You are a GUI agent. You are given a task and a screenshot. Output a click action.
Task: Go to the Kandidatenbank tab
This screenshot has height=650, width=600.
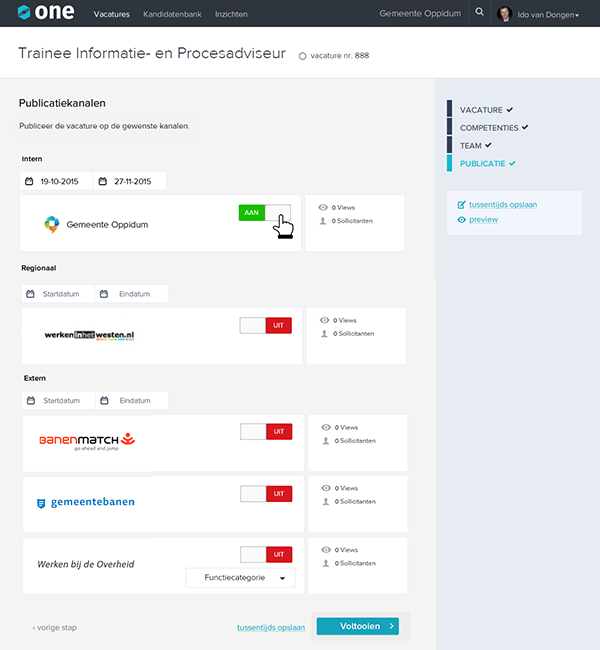(173, 14)
